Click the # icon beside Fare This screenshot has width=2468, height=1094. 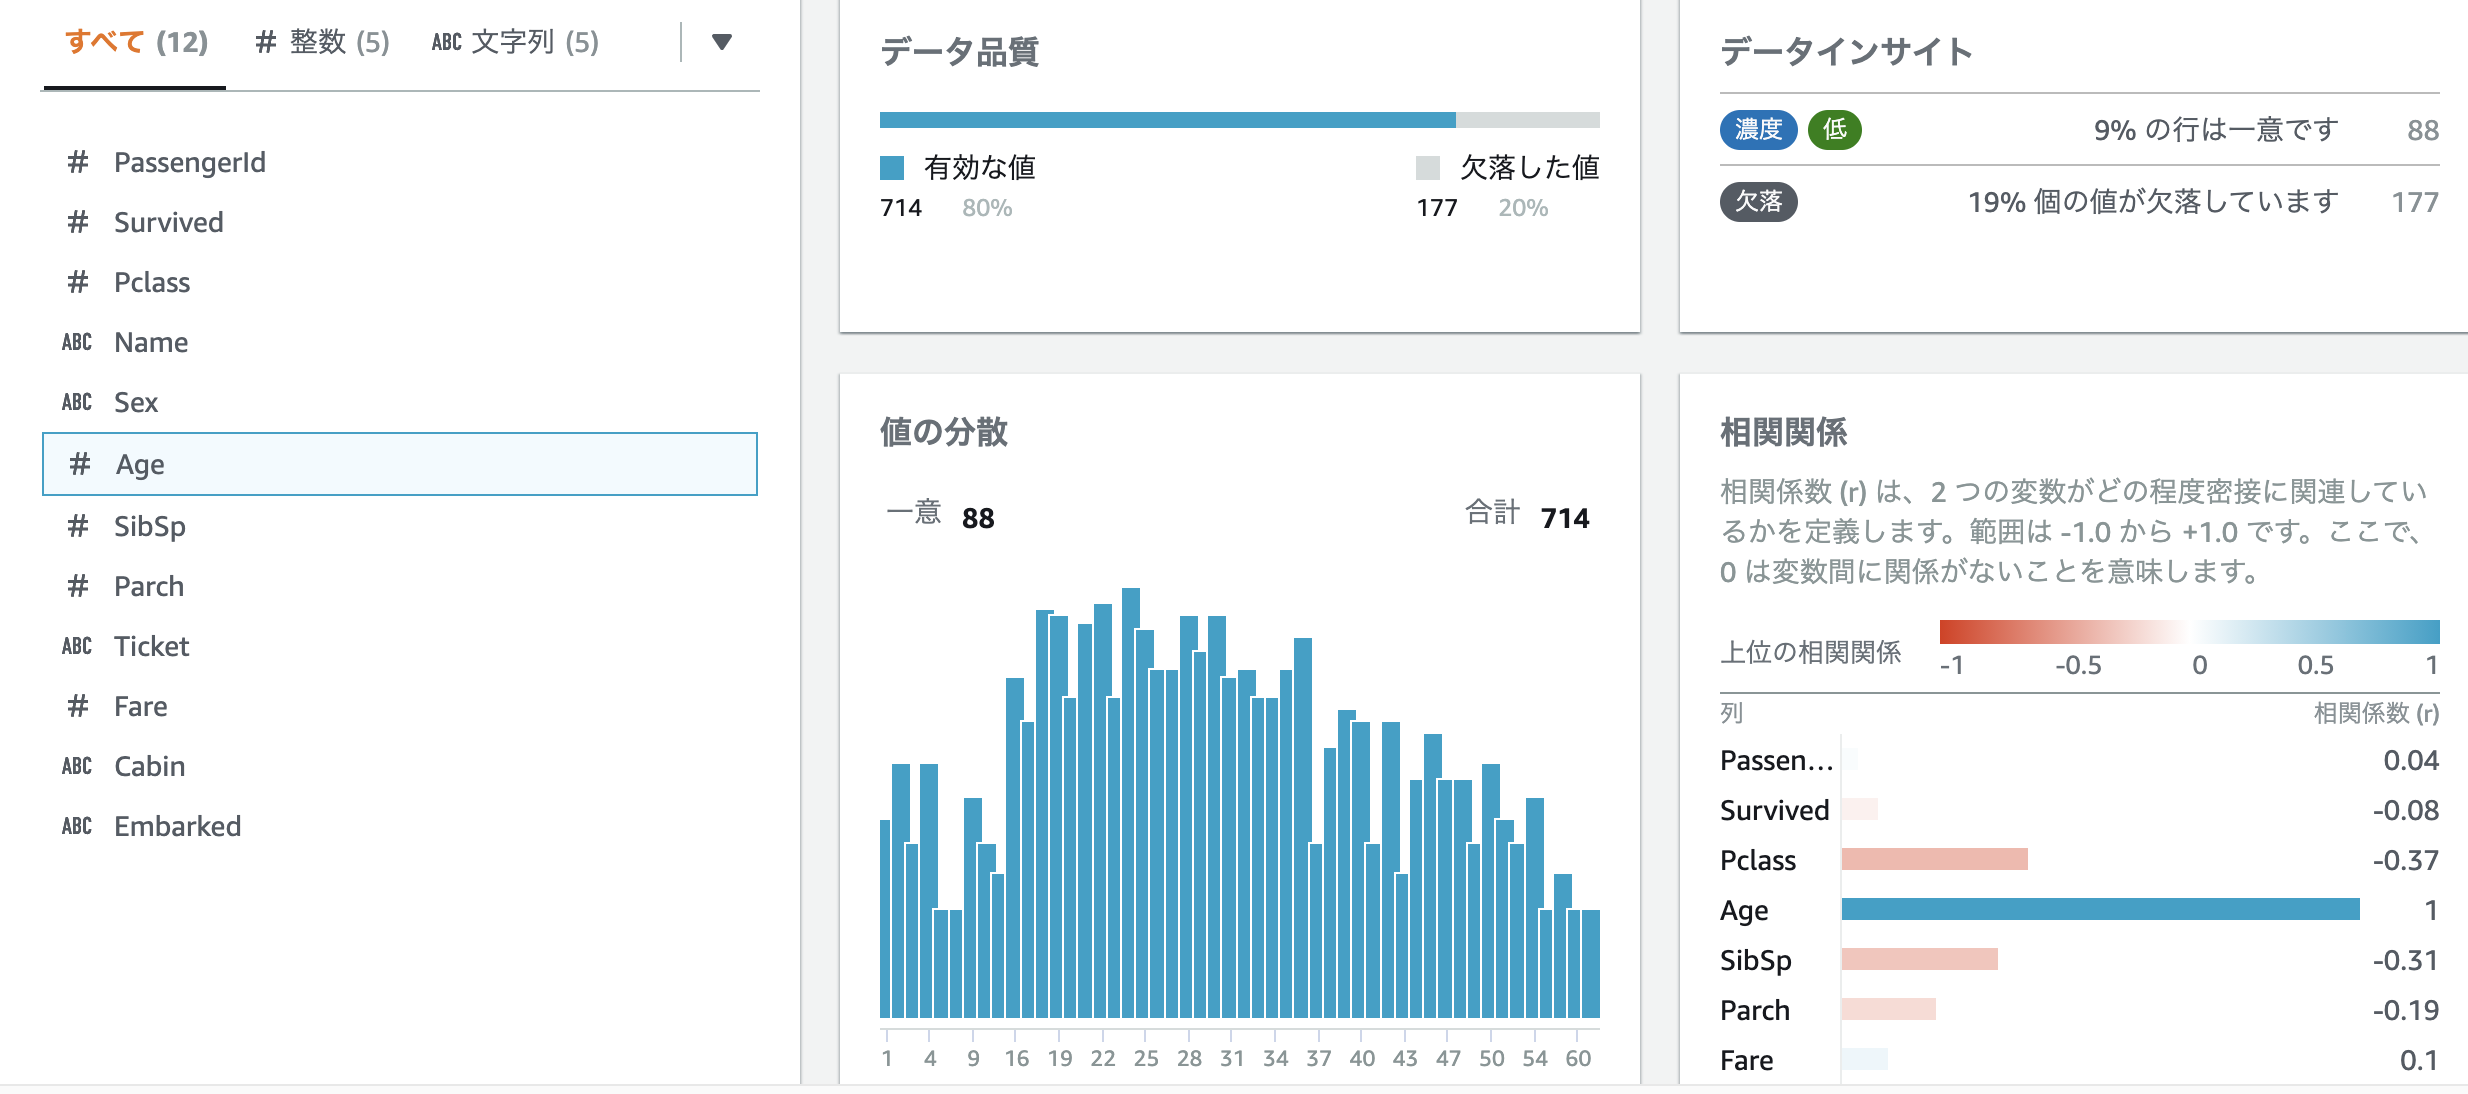pos(78,706)
